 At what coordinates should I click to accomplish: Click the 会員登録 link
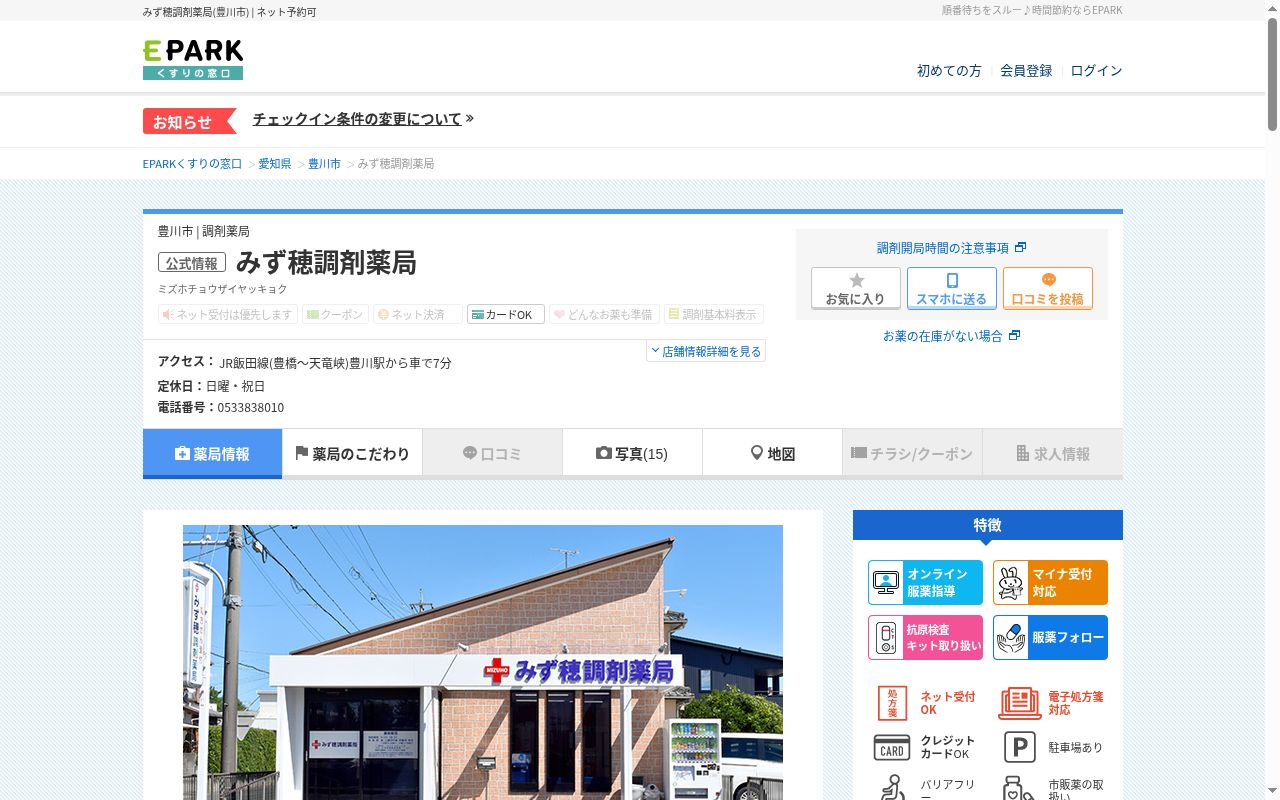pos(1026,70)
